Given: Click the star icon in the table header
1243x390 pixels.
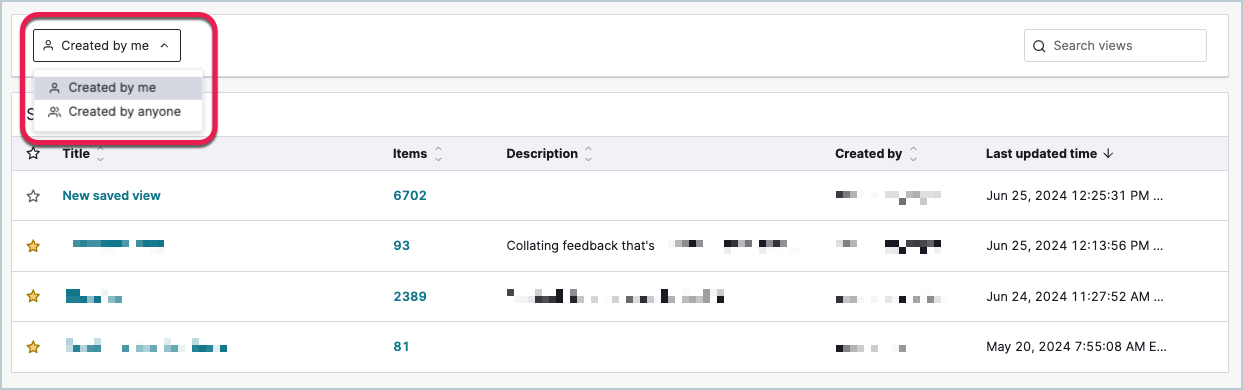Looking at the screenshot, I should [33, 154].
